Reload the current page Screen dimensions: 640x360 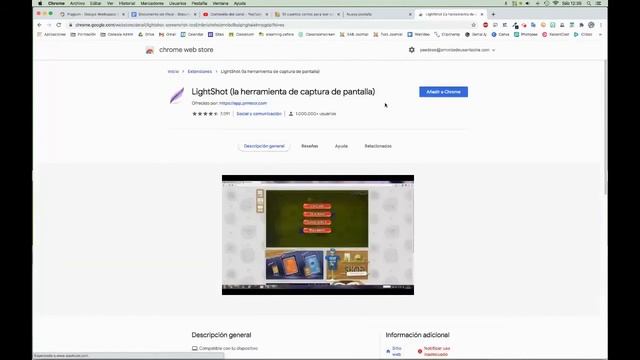[59, 25]
